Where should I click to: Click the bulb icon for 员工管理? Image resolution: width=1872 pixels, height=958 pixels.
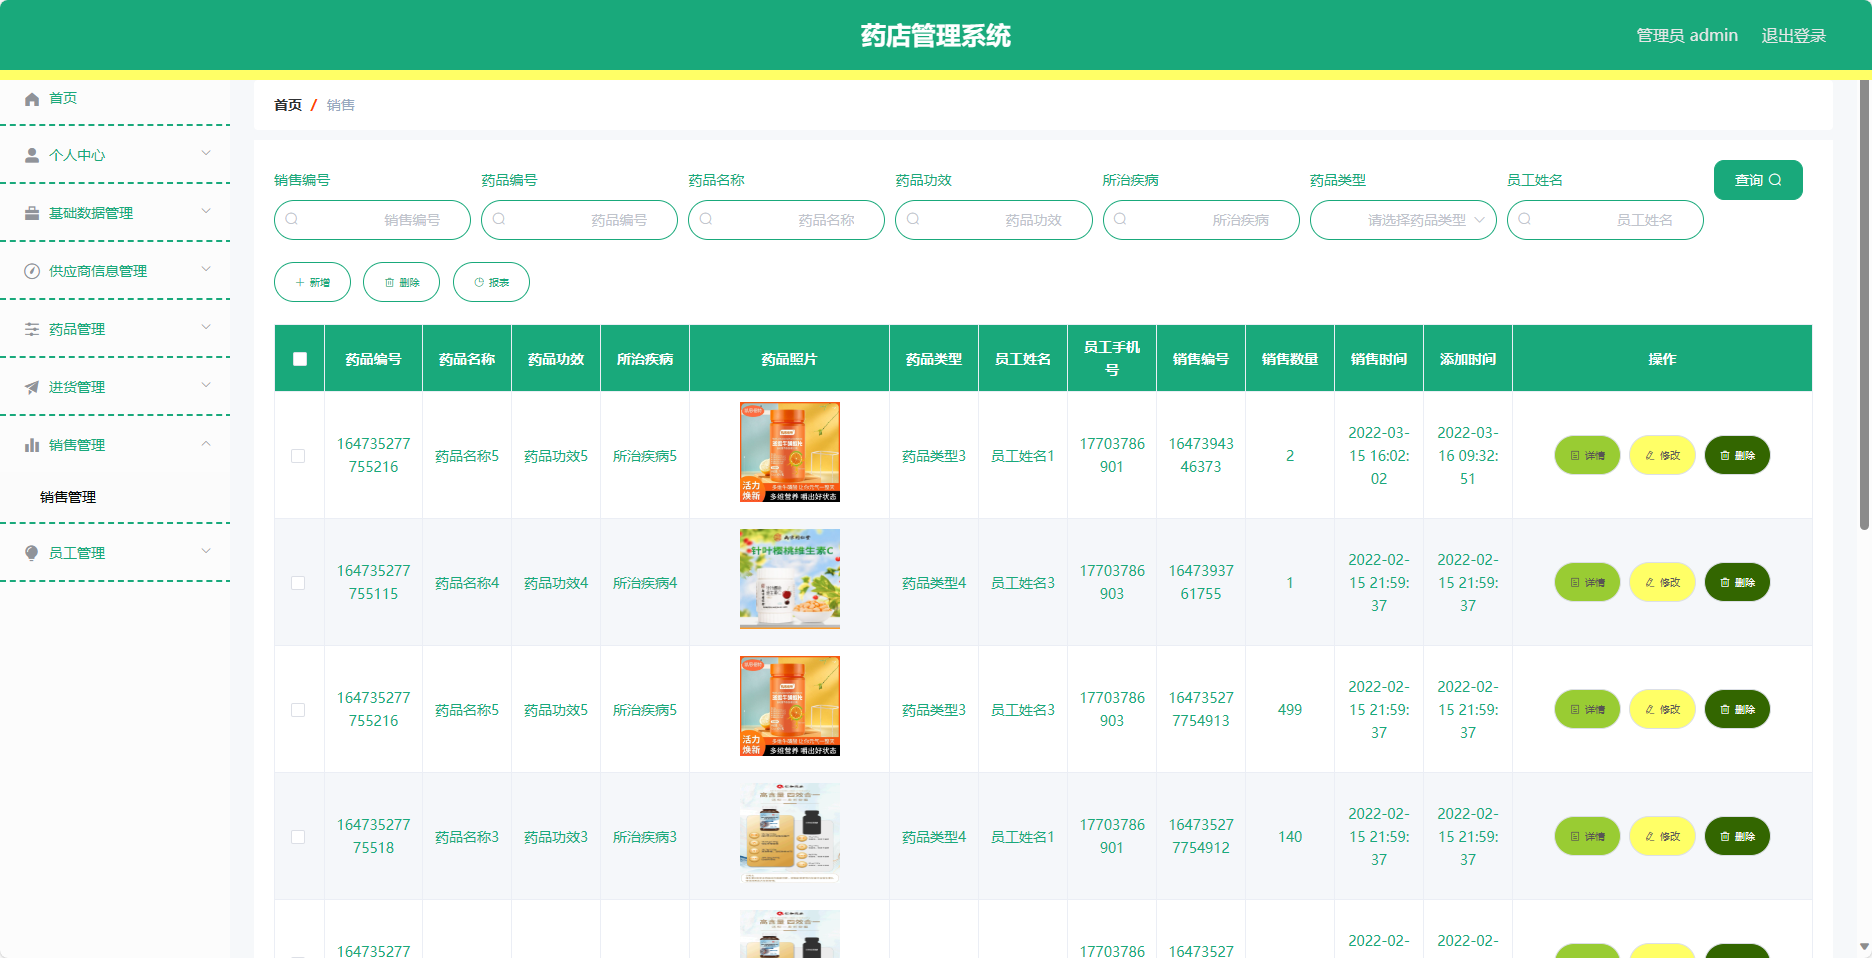(32, 553)
